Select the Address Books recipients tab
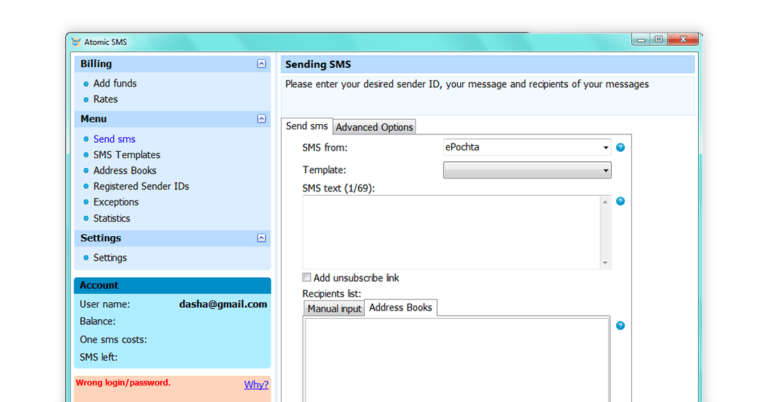This screenshot has width=768, height=402. [400, 308]
